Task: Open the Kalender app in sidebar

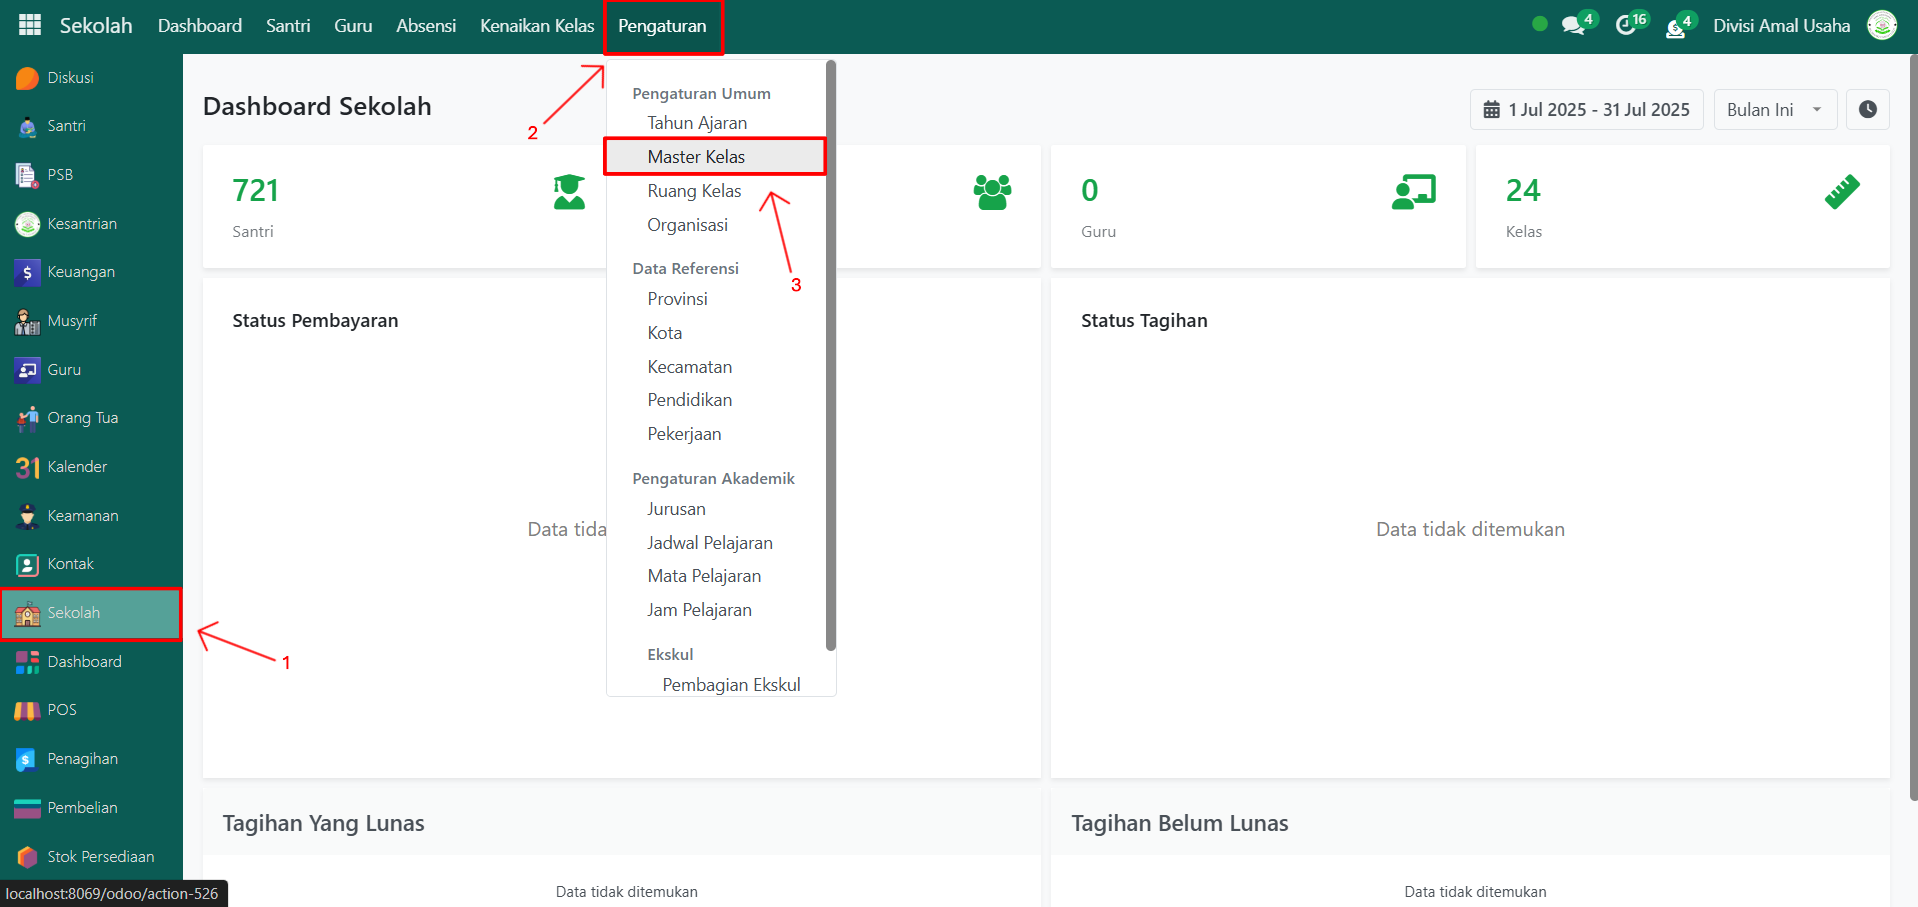Action: 76,467
